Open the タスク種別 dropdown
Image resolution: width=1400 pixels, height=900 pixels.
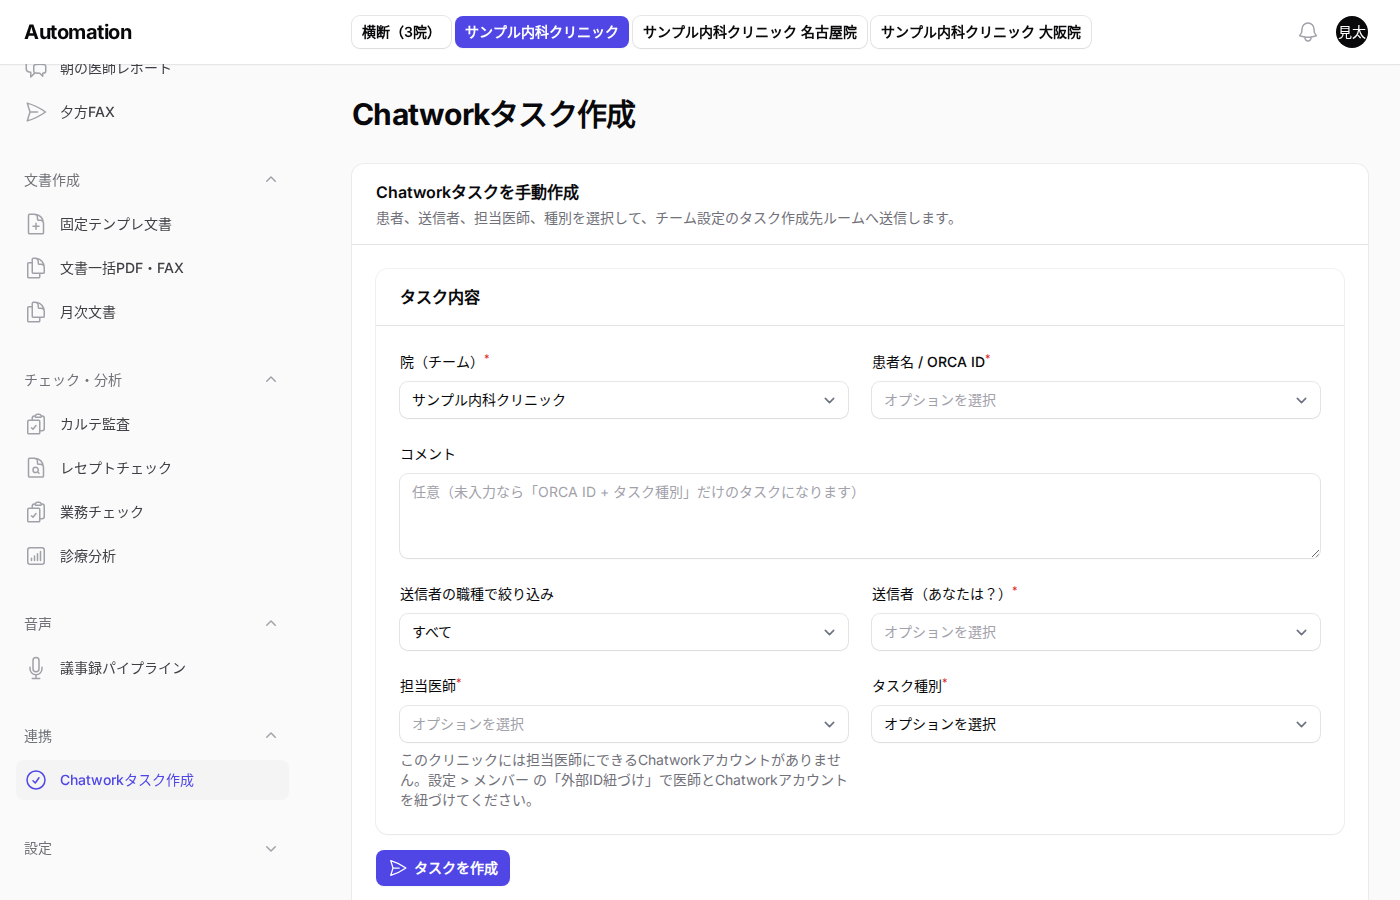[x=1096, y=724]
